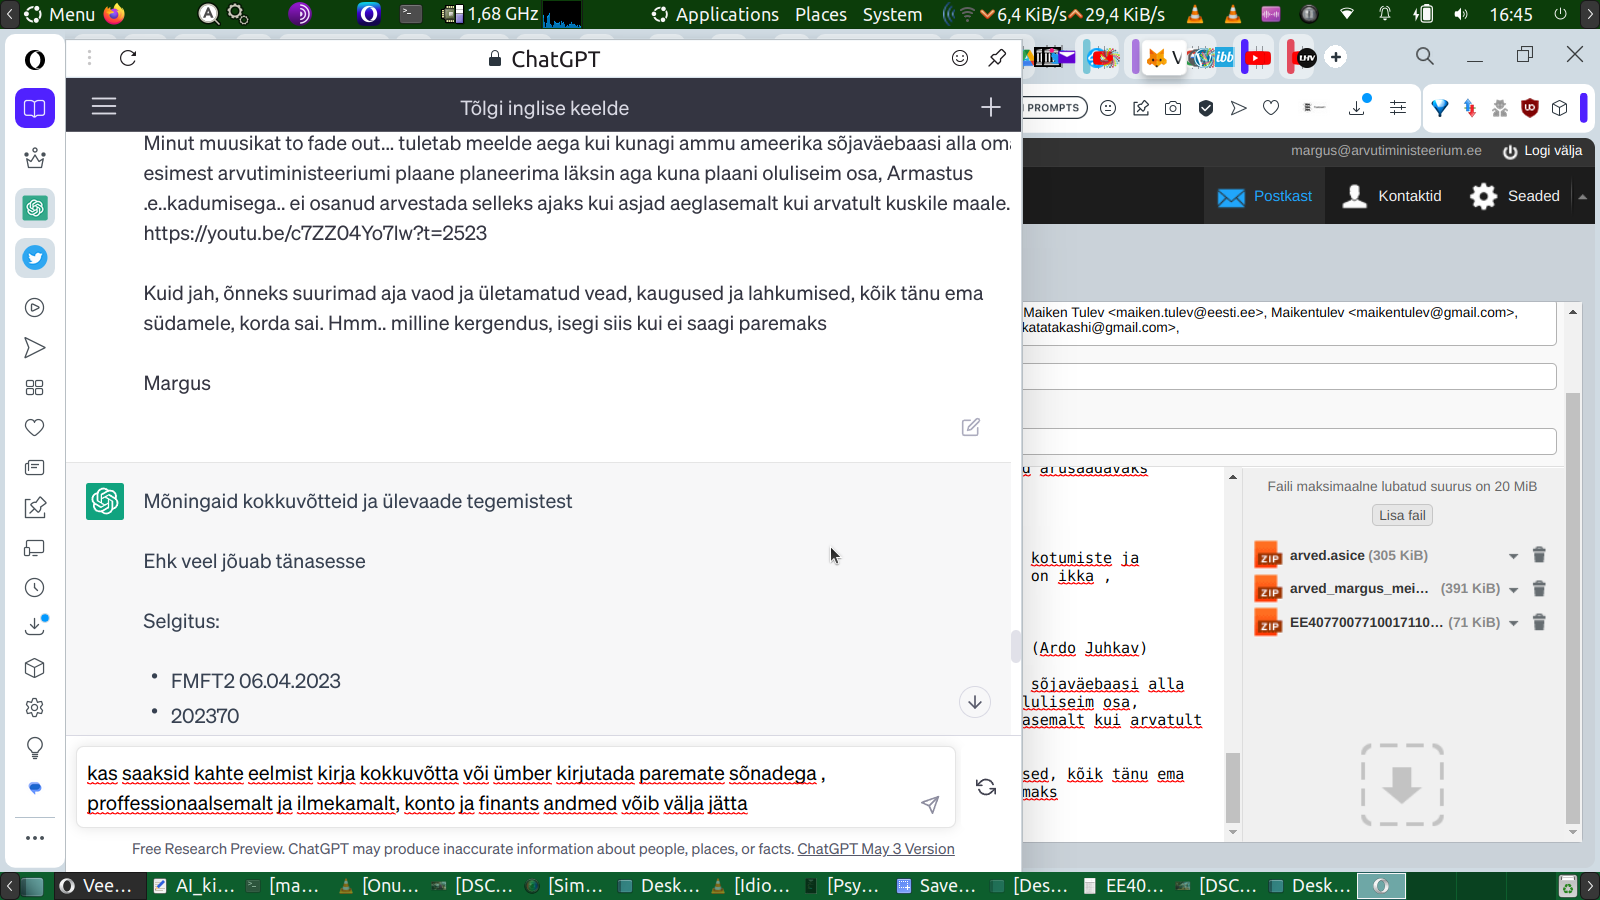Expand options for arved_margus_mei attachment
The height and width of the screenshot is (900, 1600).
point(1513,590)
